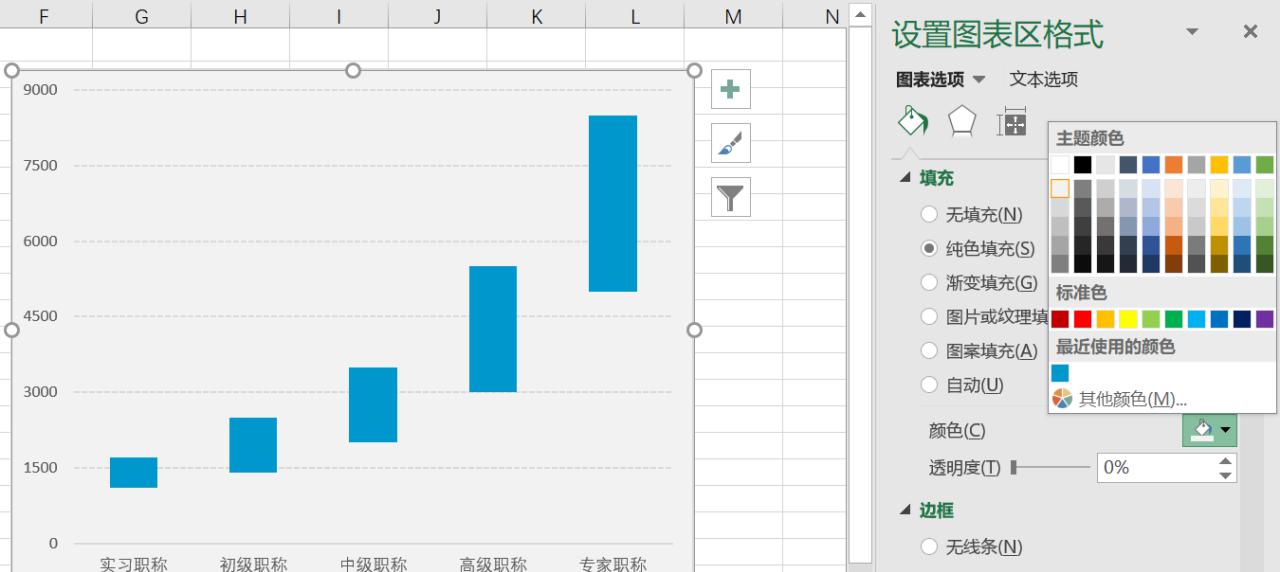Click the chart's right-middle resize handle

(694, 330)
